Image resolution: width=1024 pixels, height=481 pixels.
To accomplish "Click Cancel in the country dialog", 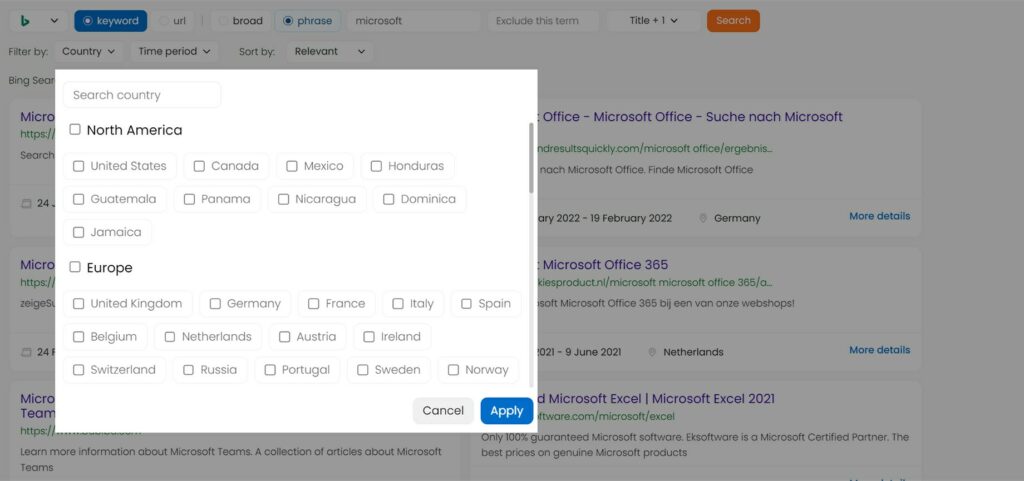I will click(443, 411).
